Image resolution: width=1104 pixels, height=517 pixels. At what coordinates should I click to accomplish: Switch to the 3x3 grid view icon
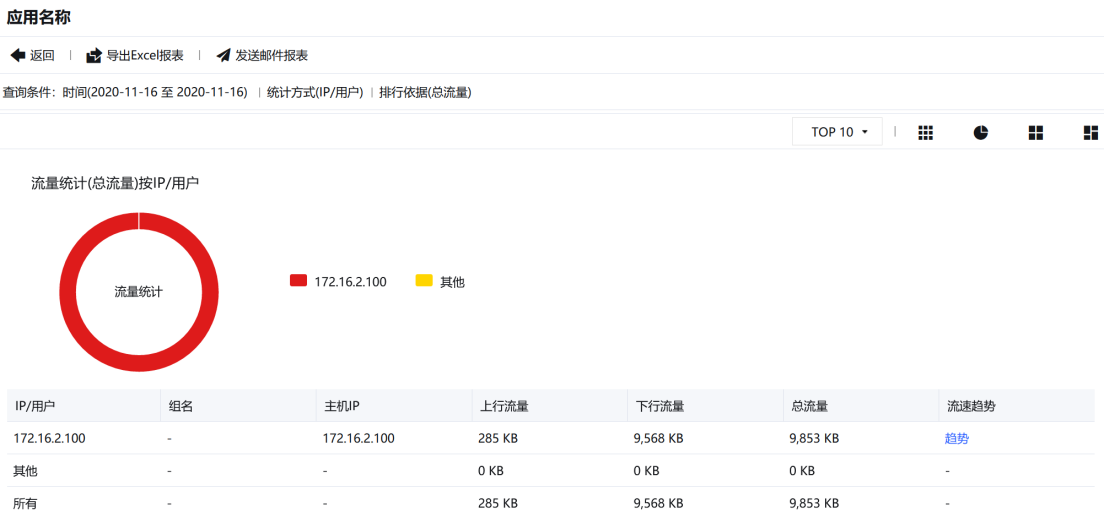(925, 133)
